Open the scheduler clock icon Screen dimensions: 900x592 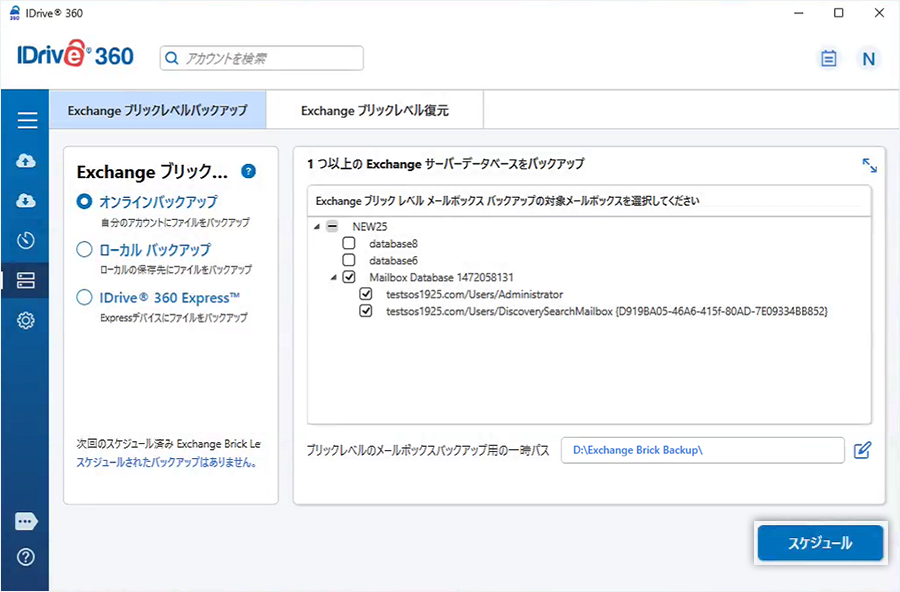click(x=27, y=241)
